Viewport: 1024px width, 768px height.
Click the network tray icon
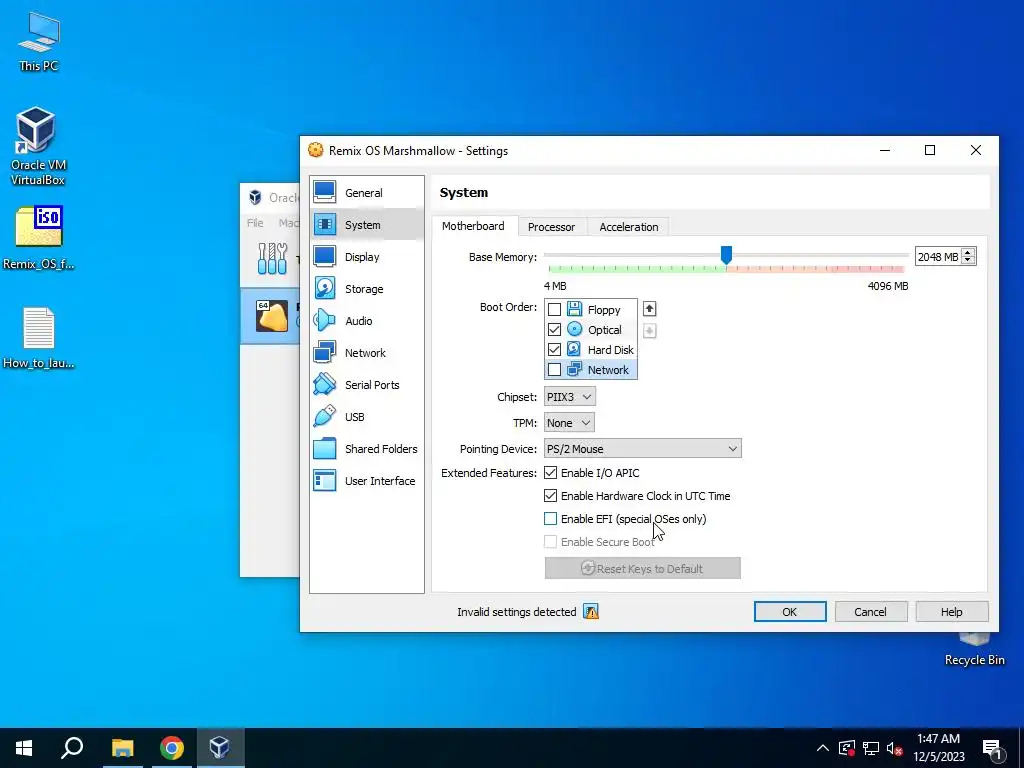pos(871,748)
